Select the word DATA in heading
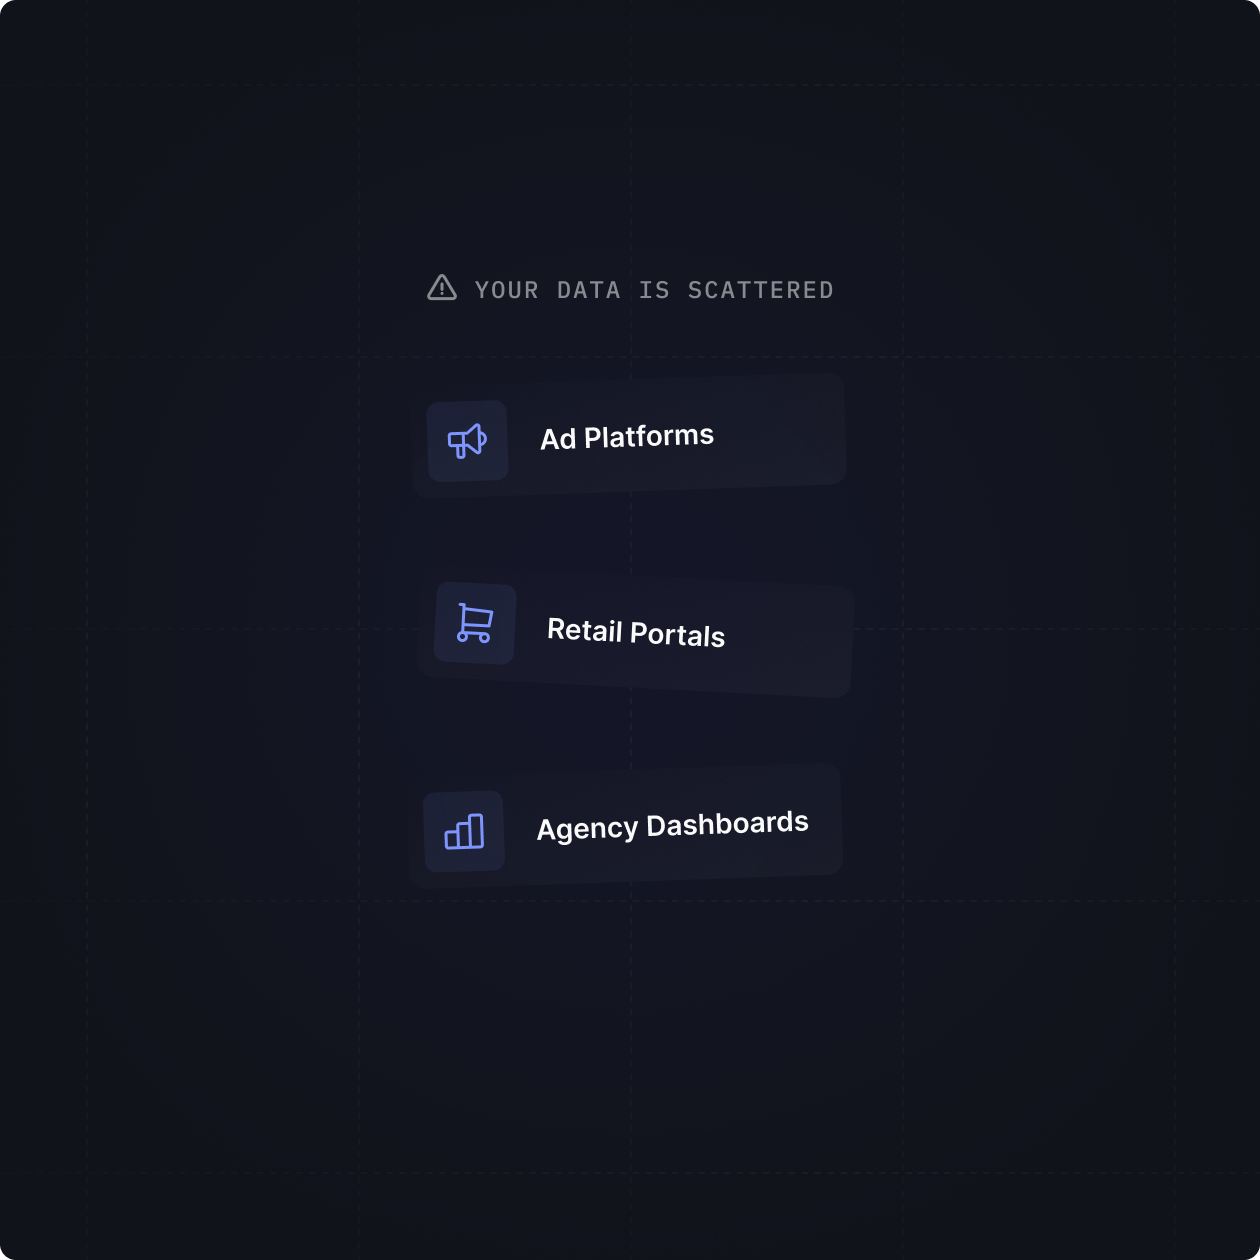The height and width of the screenshot is (1260, 1260). [x=588, y=290]
